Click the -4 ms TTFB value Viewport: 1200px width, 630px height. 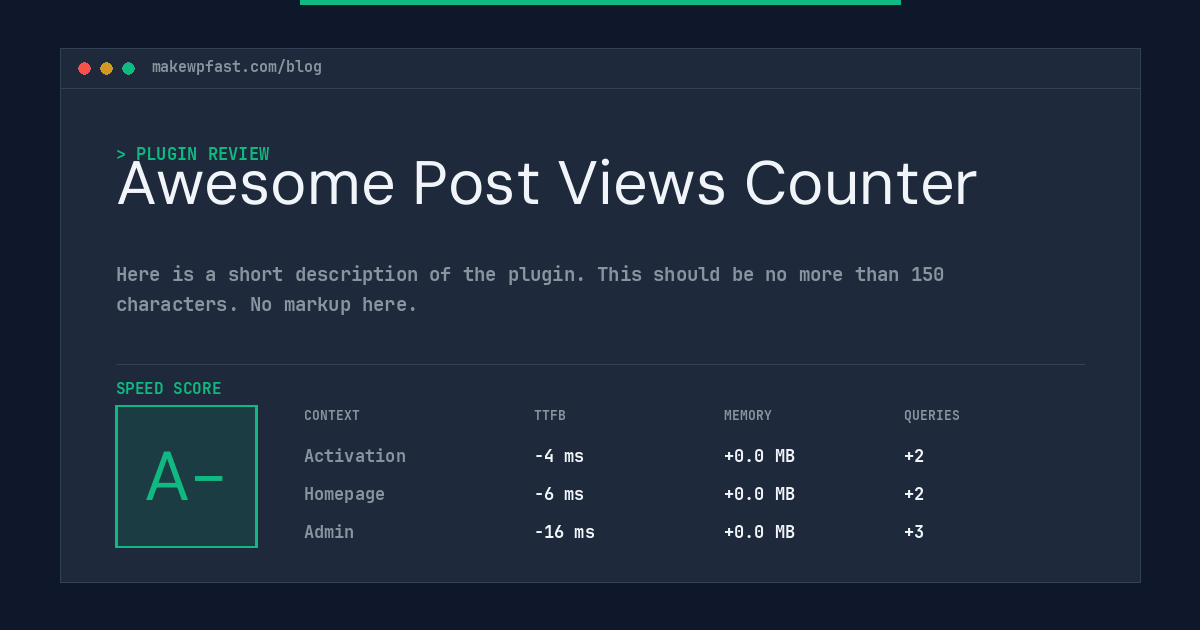(x=559, y=456)
